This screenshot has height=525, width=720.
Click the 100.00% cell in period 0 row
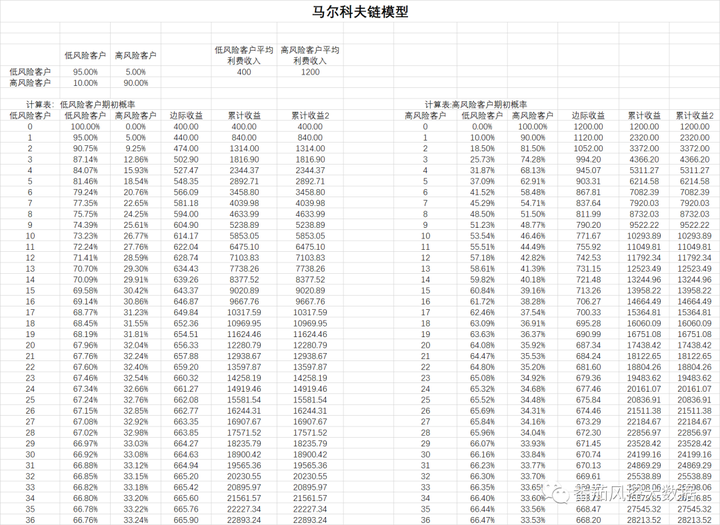point(85,127)
